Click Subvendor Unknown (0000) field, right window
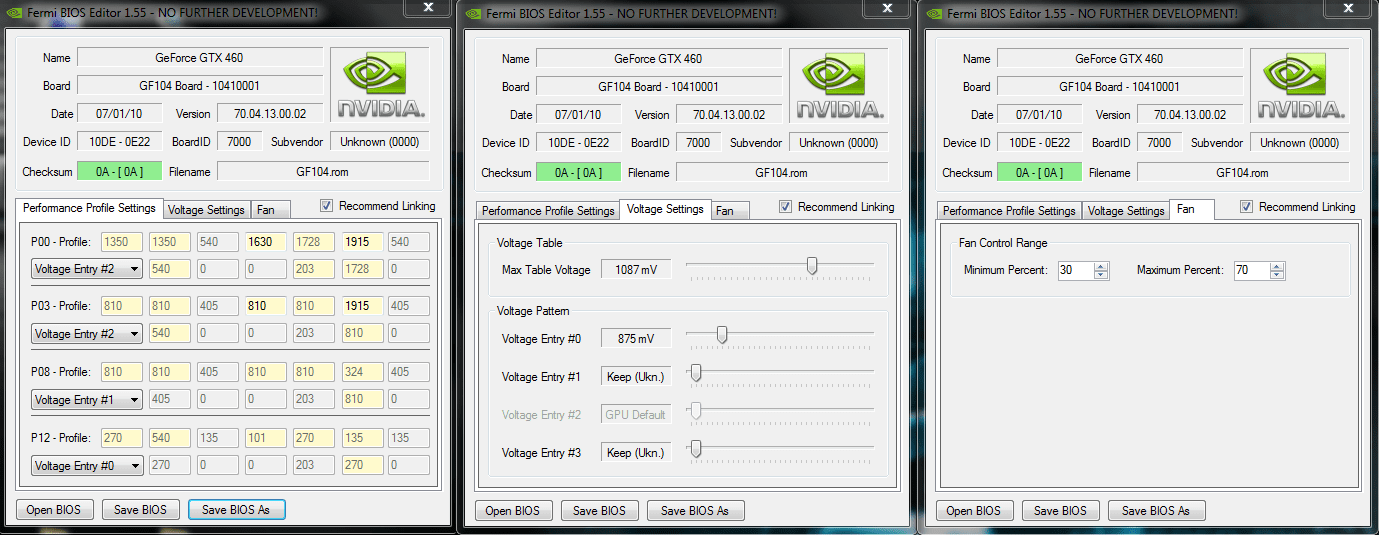 point(1299,142)
